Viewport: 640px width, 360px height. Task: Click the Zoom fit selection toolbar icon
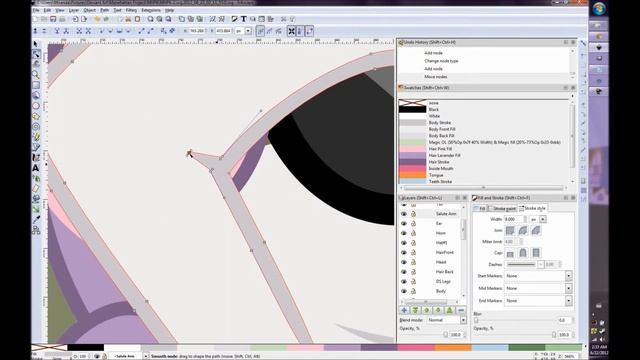coord(151,19)
